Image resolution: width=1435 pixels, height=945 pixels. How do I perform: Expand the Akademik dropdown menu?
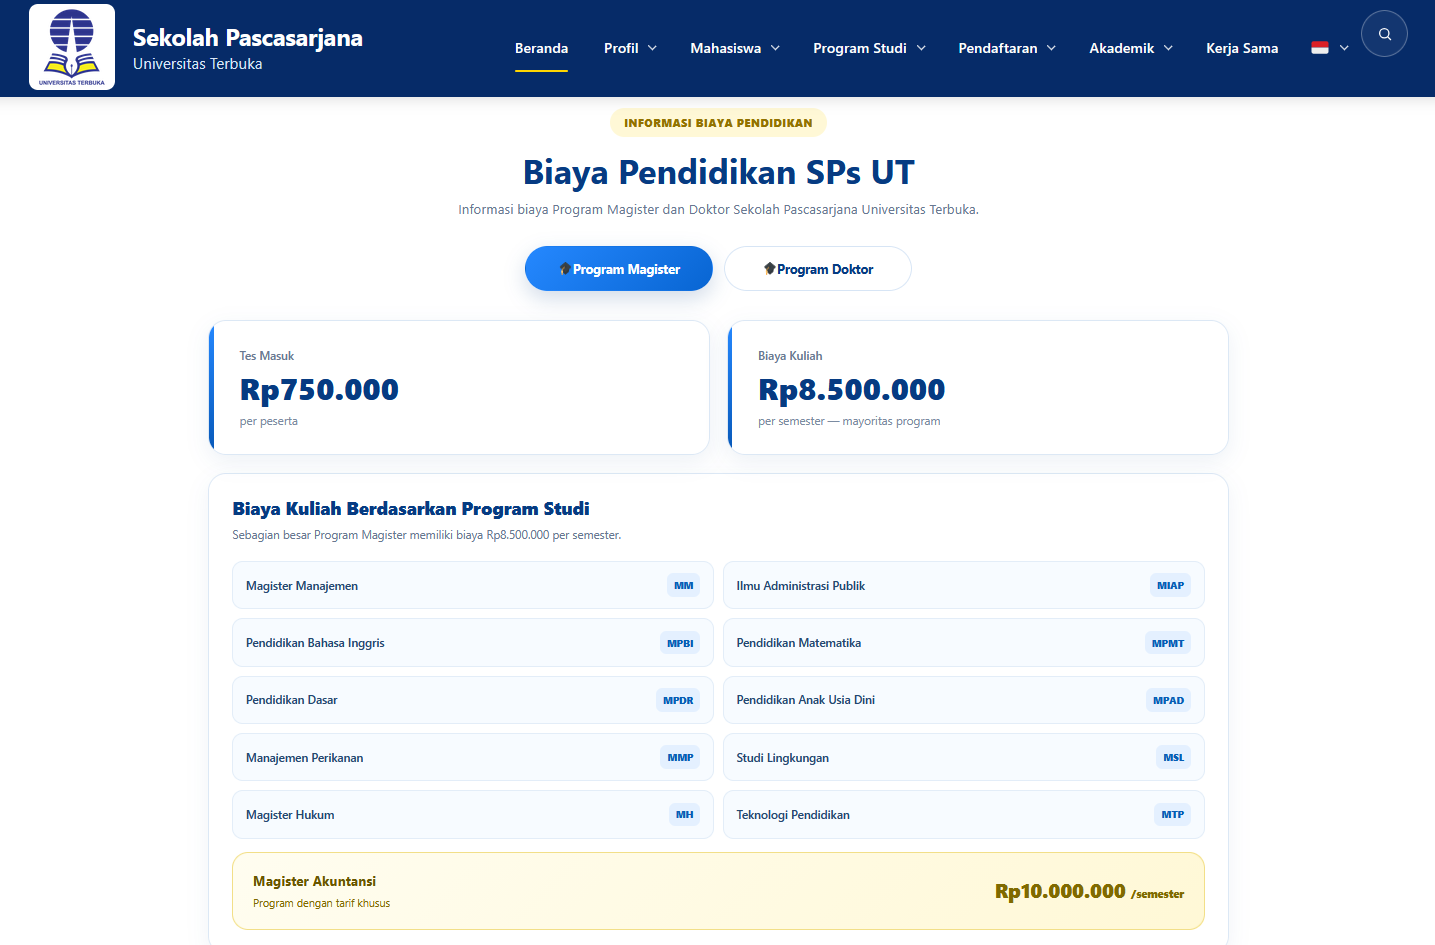(x=1131, y=48)
